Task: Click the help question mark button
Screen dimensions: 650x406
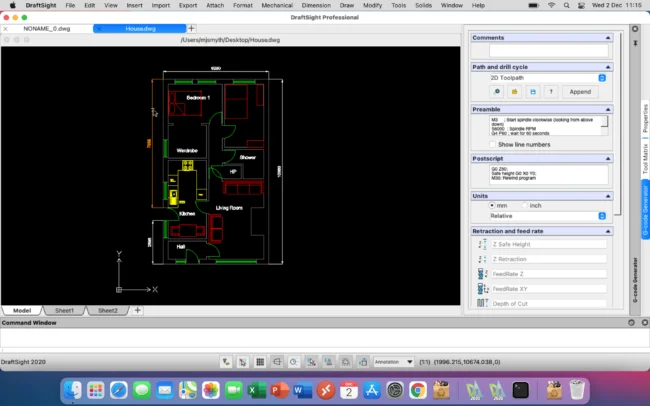Action: (550, 91)
